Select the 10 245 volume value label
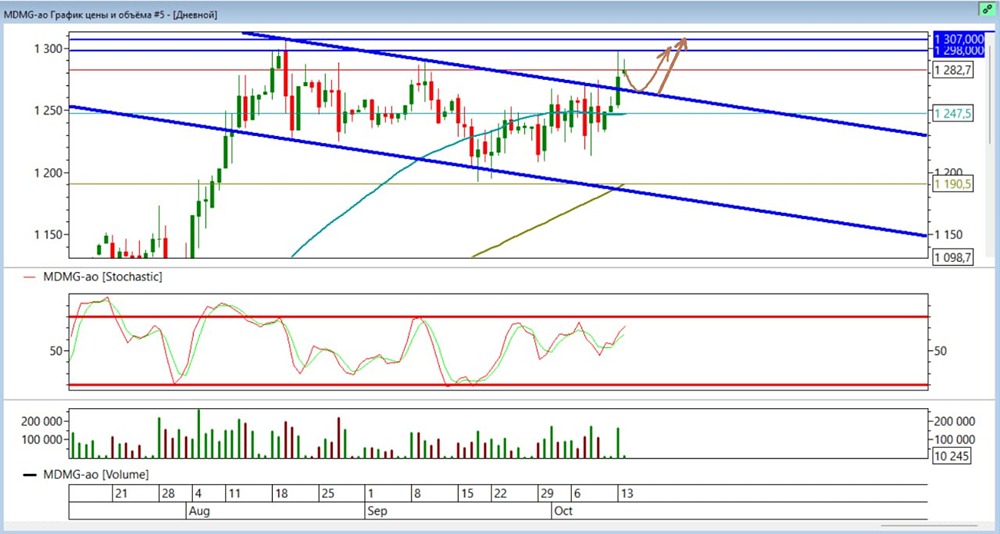This screenshot has width=1000, height=534. pyautogui.click(x=952, y=457)
